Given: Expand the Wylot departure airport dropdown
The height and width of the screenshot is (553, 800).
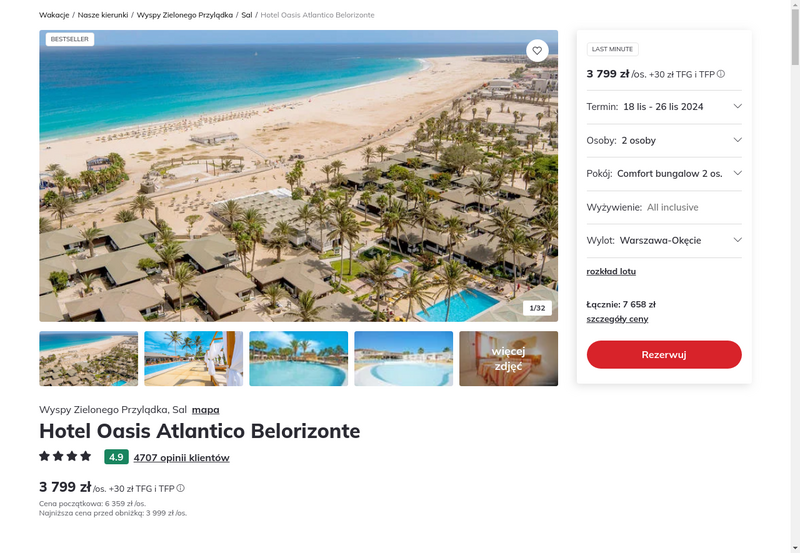Looking at the screenshot, I should [x=664, y=240].
